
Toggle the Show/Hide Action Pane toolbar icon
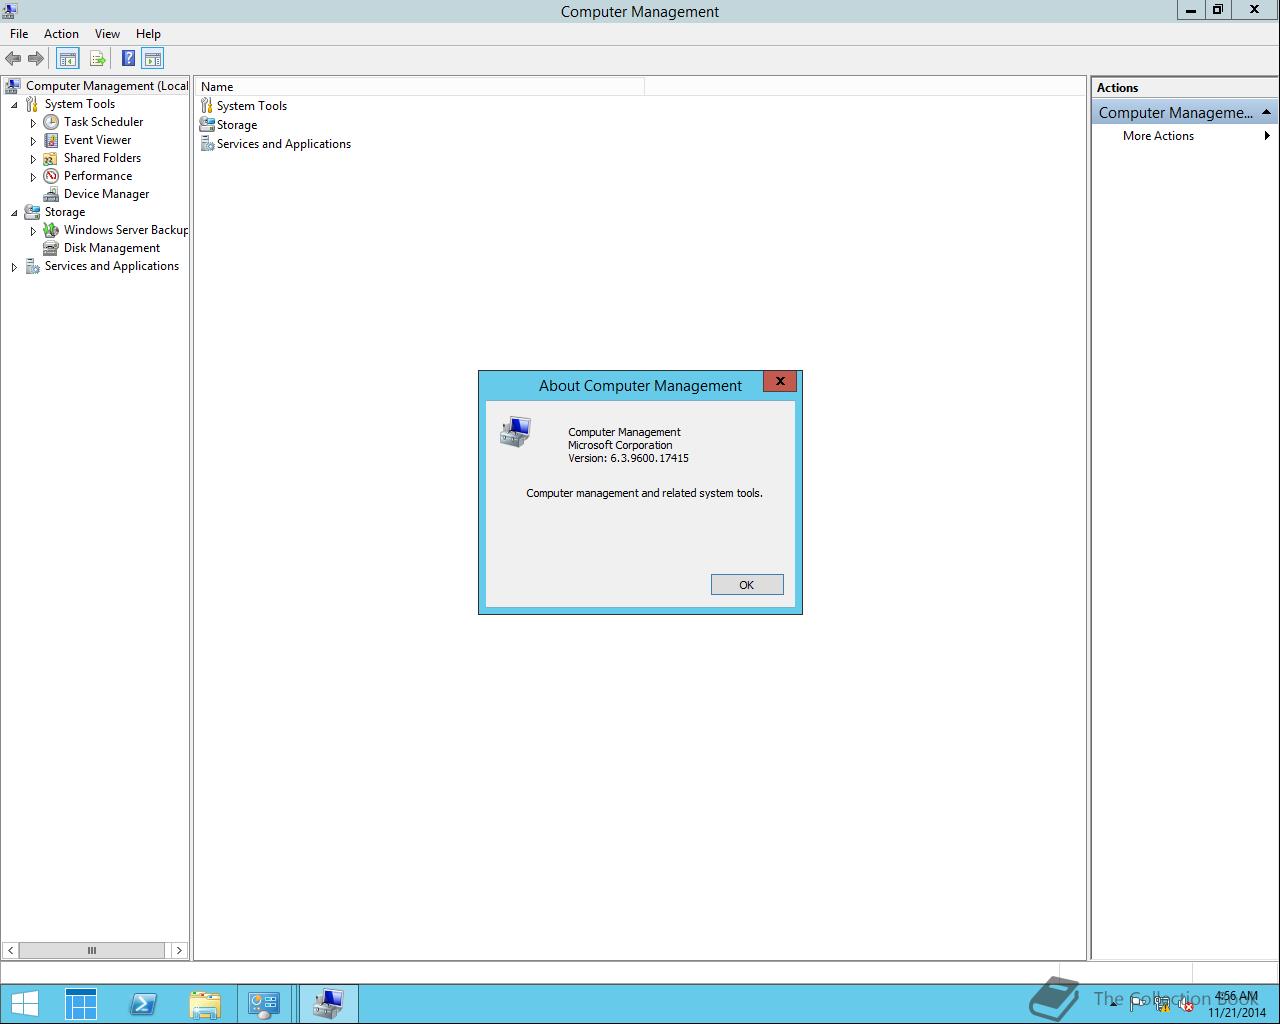click(152, 59)
